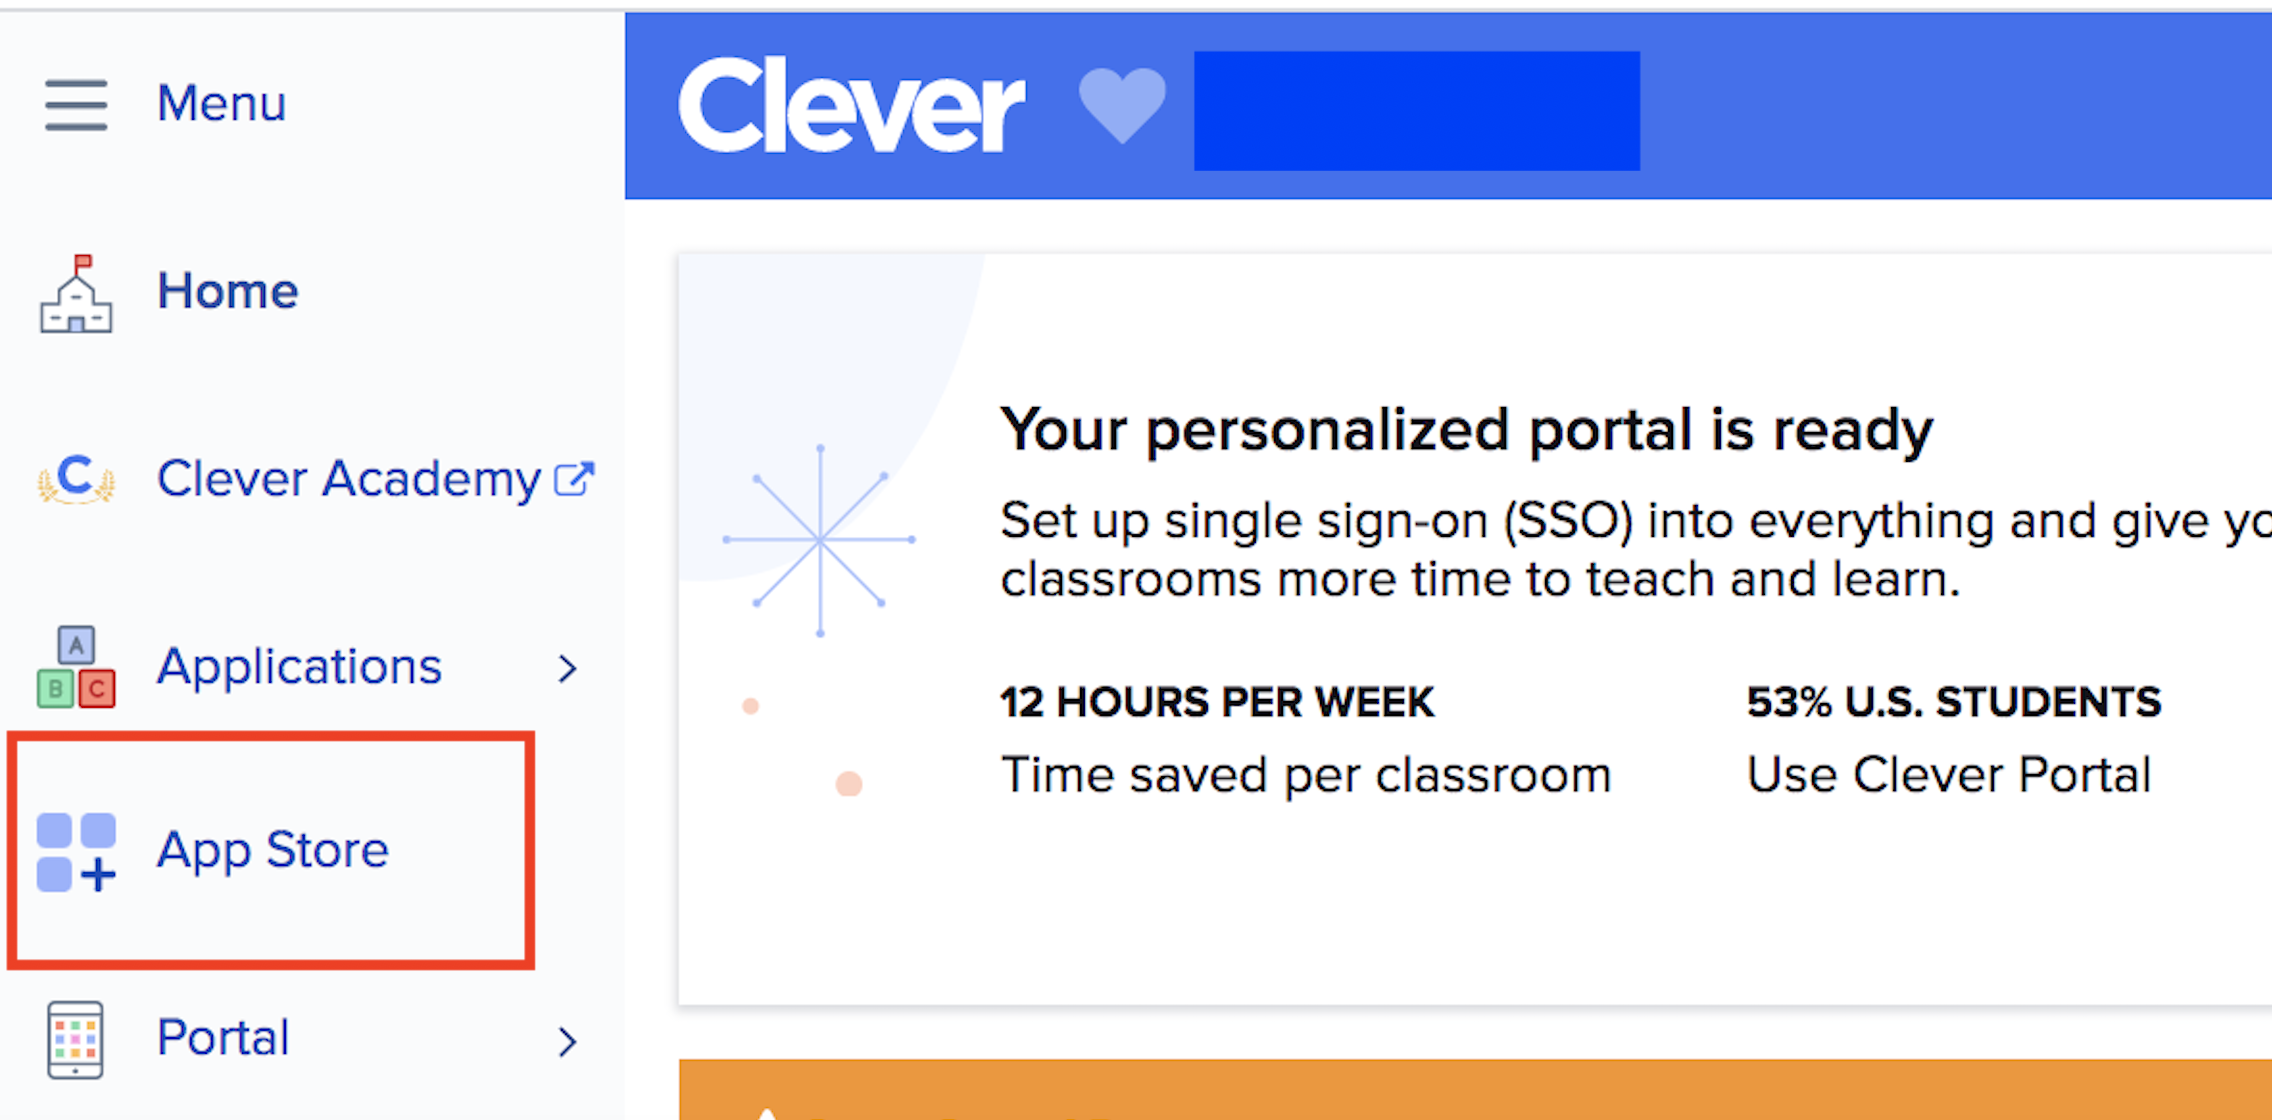Open the Clever Academy link
The height and width of the screenshot is (1120, 2272).
pos(349,479)
